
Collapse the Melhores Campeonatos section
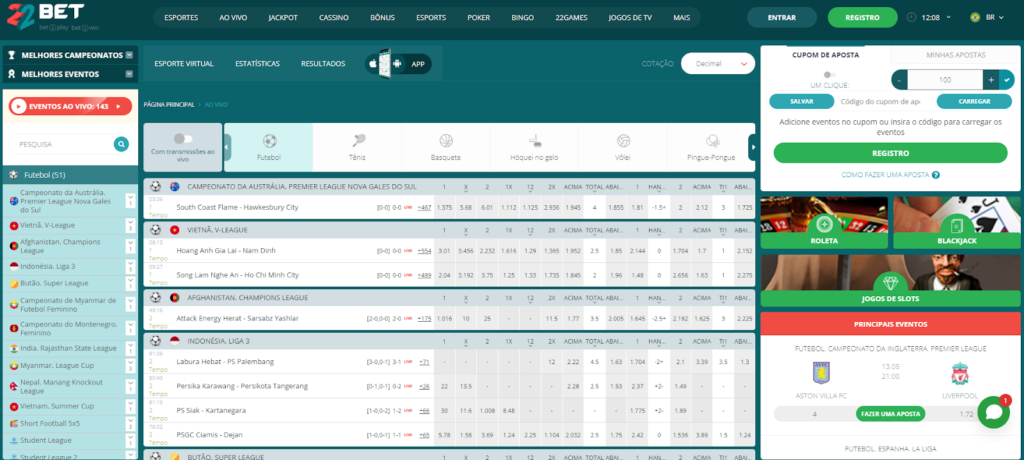(x=129, y=55)
